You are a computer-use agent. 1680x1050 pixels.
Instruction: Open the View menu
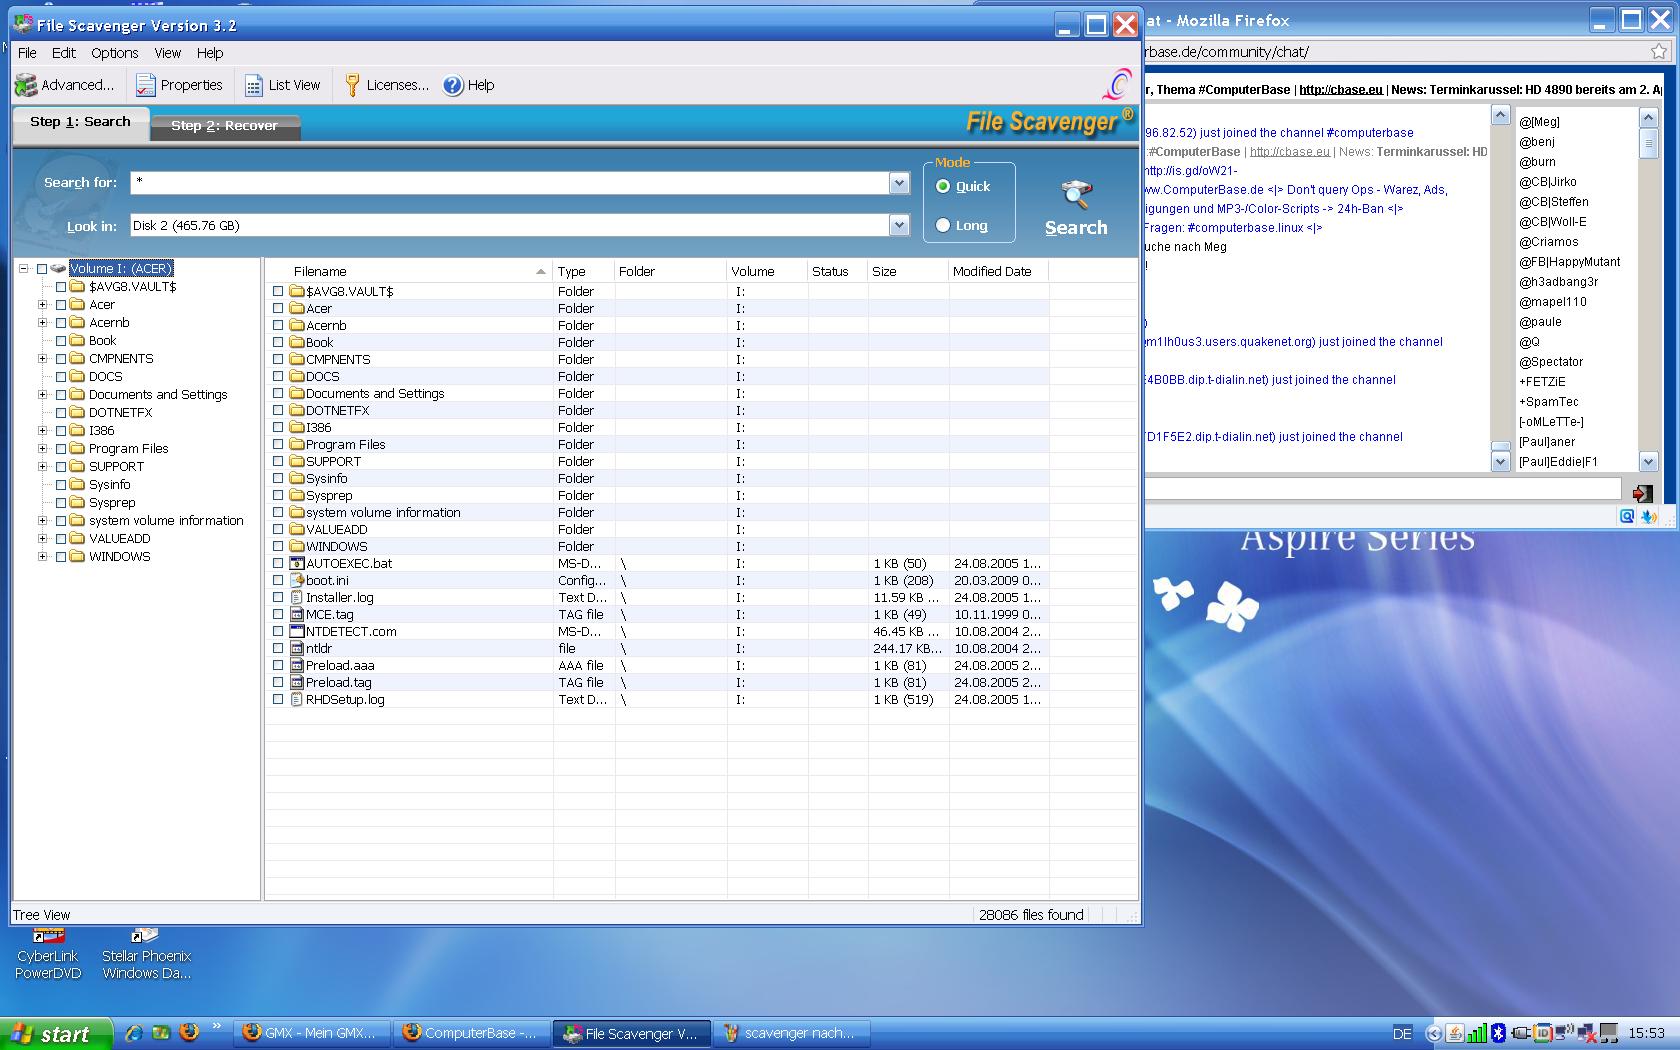tap(167, 53)
